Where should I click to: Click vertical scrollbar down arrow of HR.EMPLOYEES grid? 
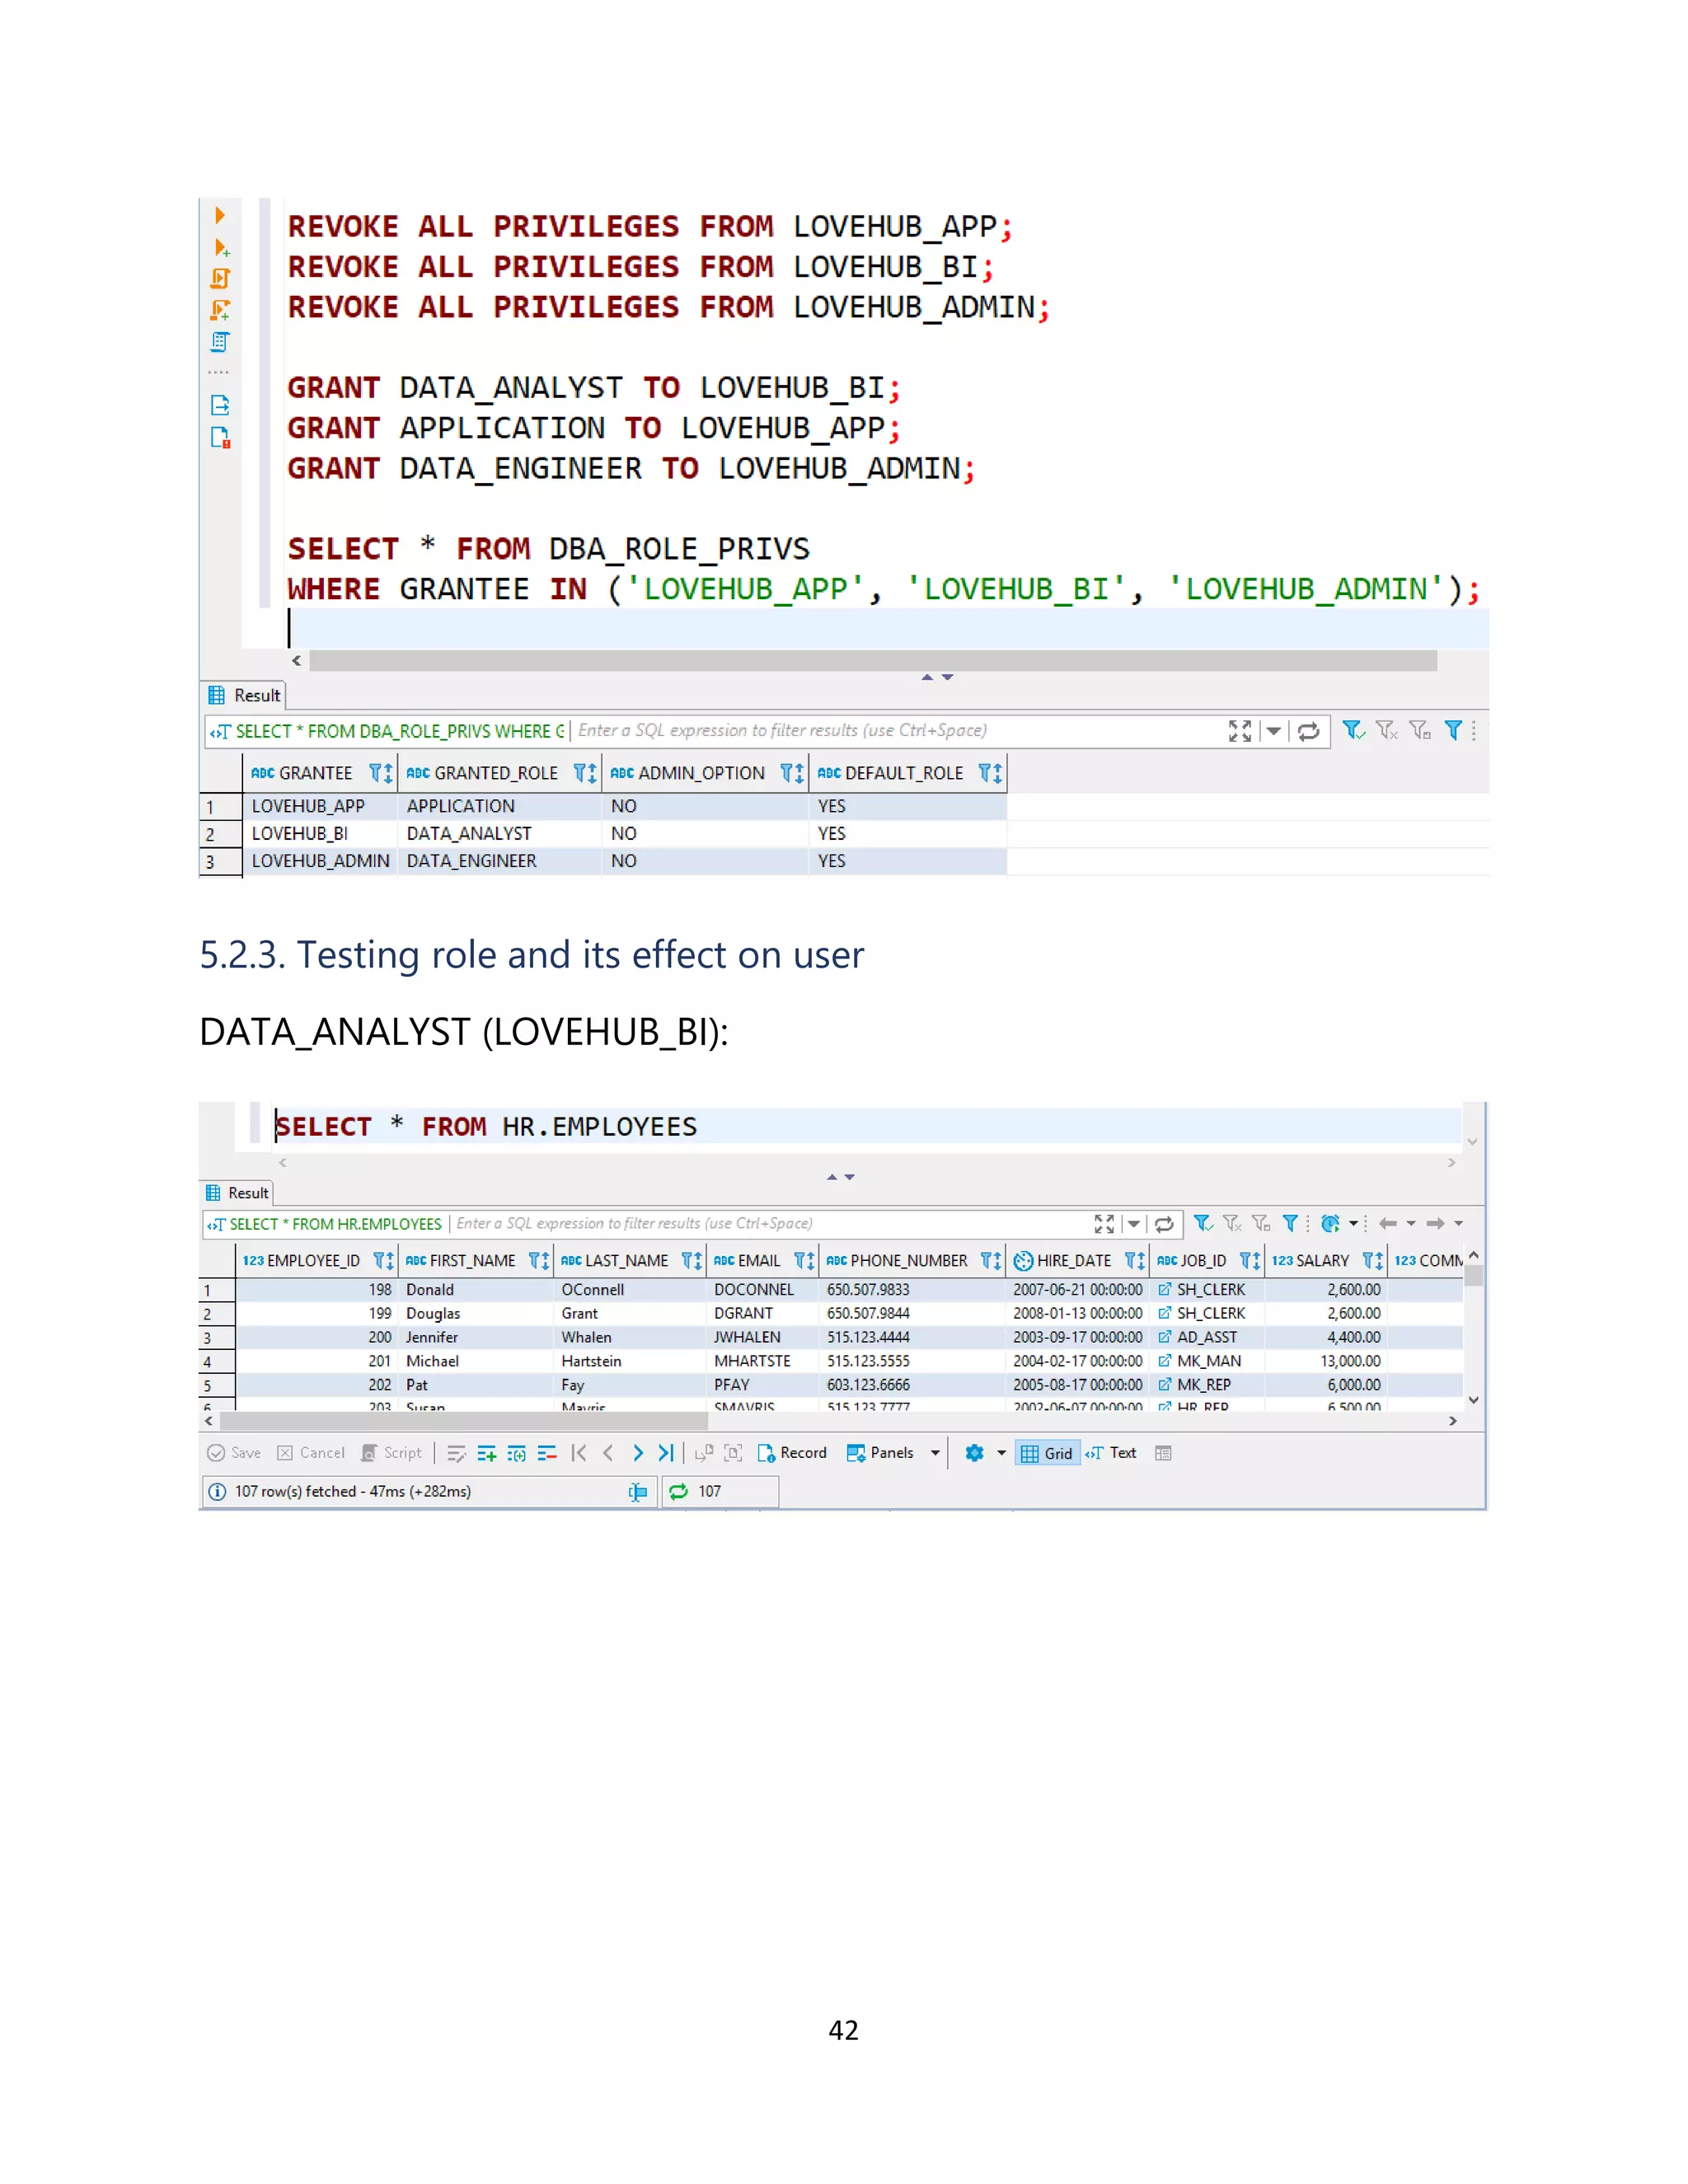pos(1473,1400)
